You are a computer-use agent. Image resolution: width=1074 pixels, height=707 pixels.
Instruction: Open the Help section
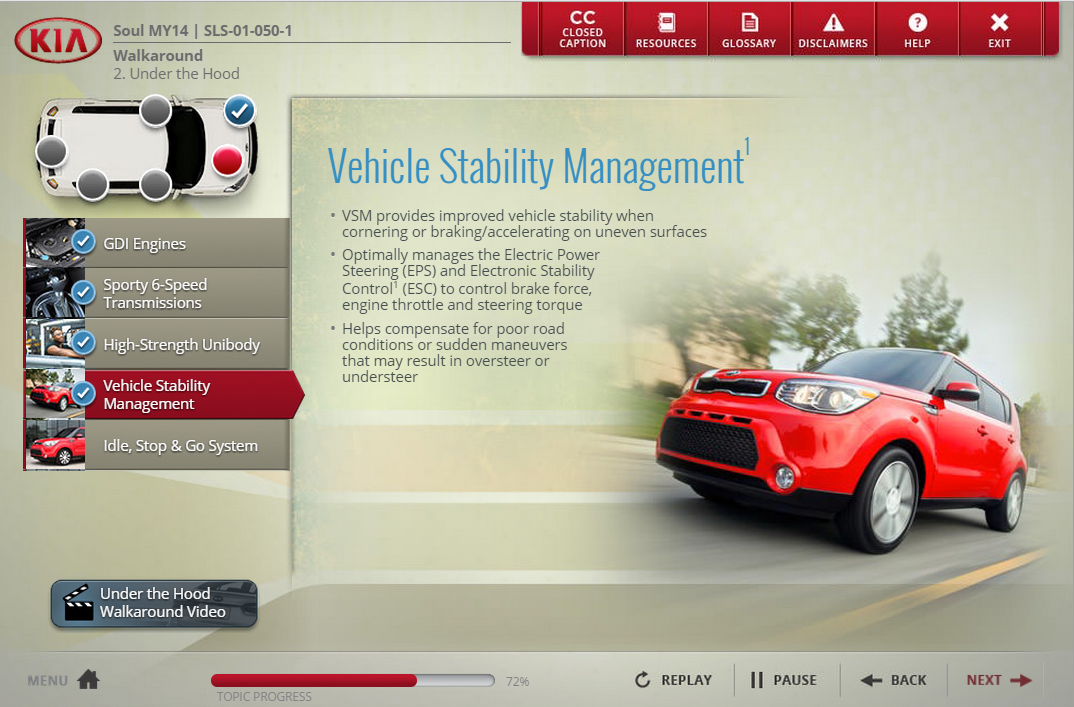click(x=917, y=29)
